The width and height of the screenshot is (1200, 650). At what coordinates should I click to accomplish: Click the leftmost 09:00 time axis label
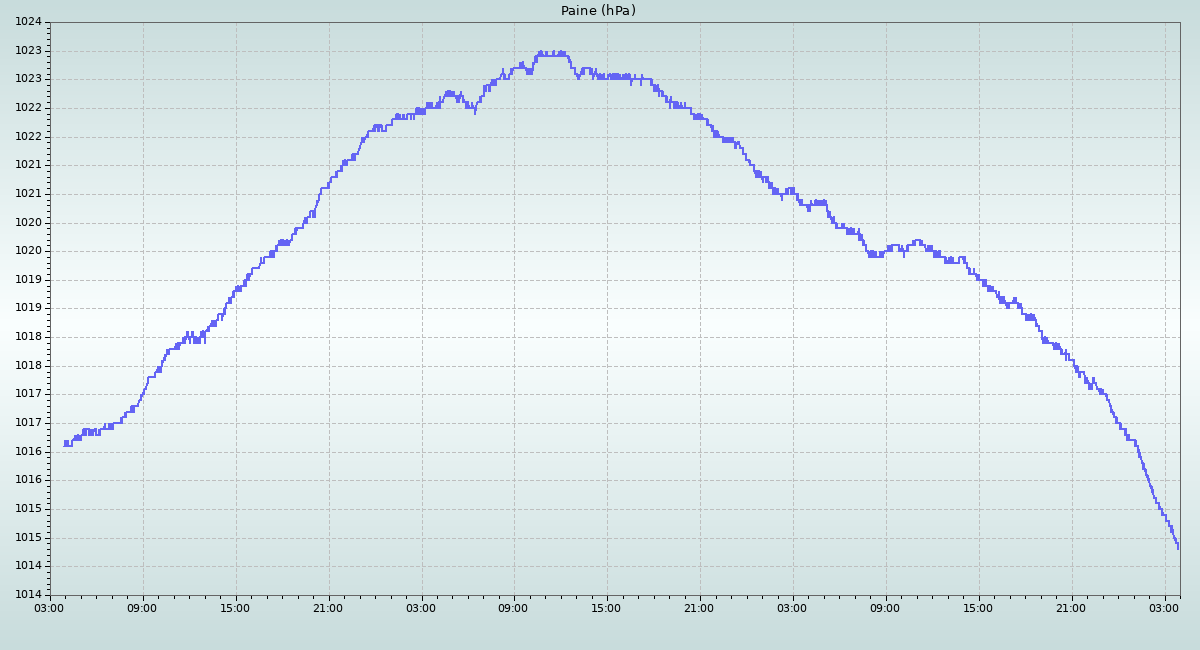[x=143, y=607]
